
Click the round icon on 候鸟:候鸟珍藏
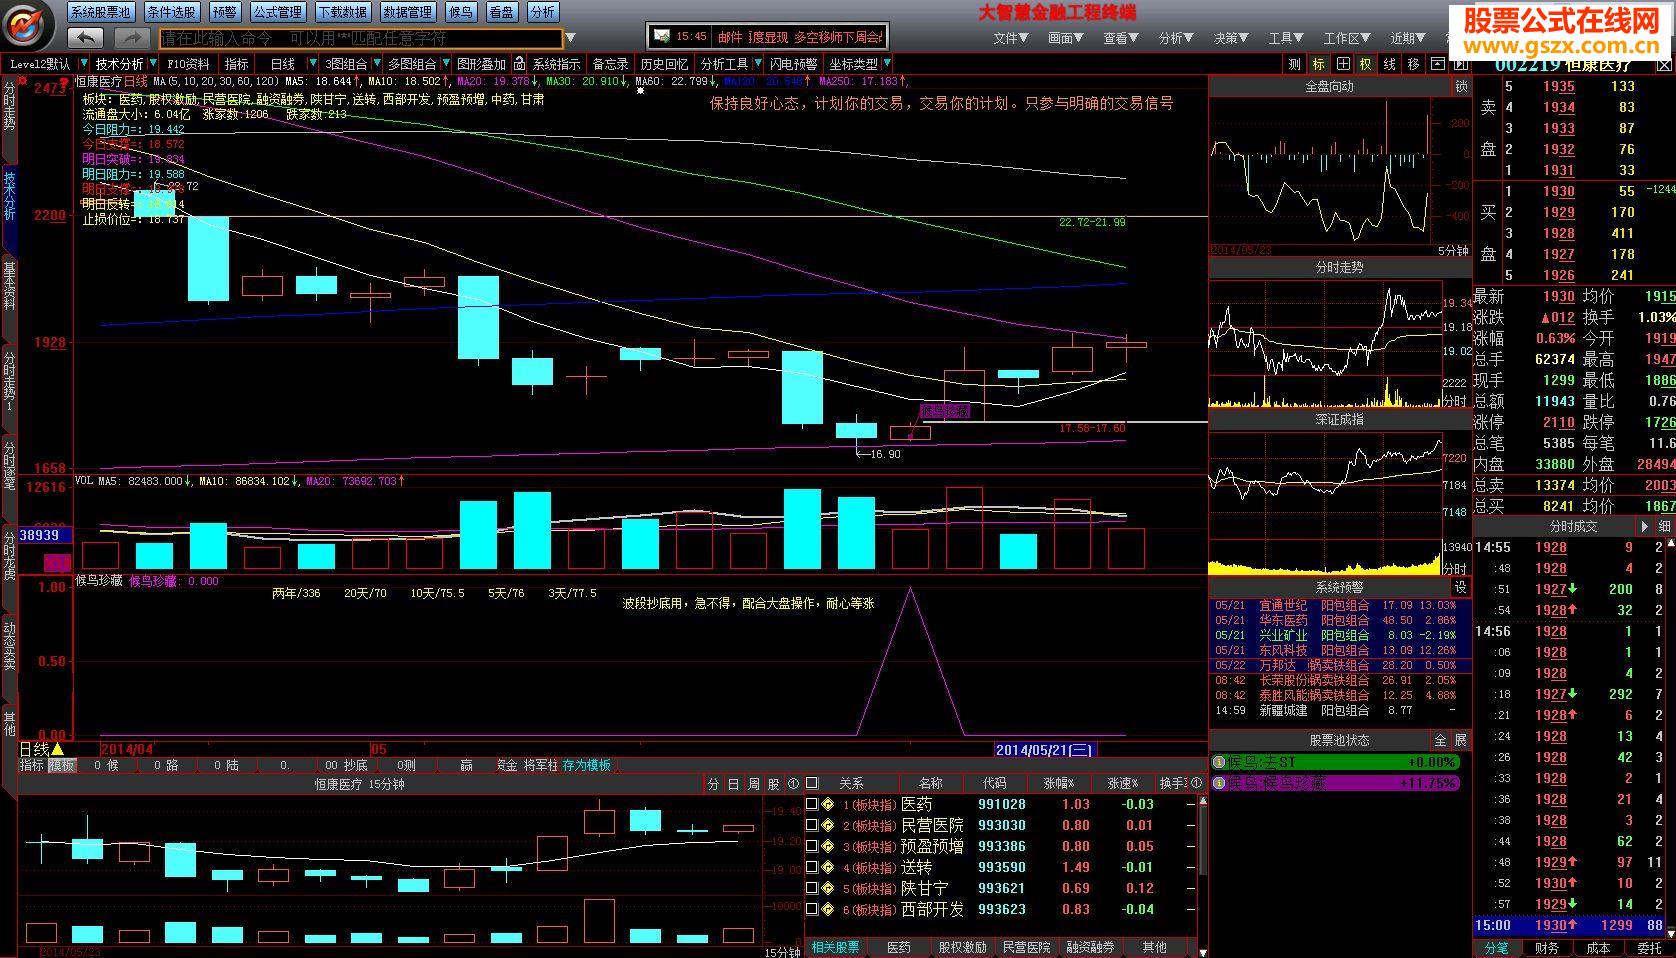pyautogui.click(x=1219, y=783)
